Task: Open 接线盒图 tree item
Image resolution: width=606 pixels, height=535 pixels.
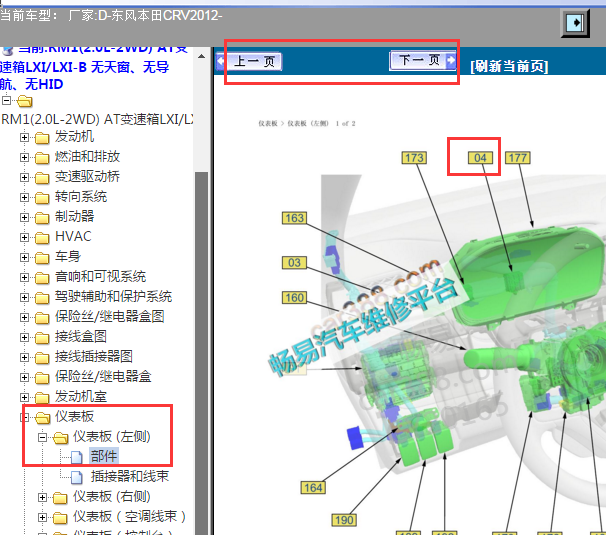Action: tap(80, 337)
